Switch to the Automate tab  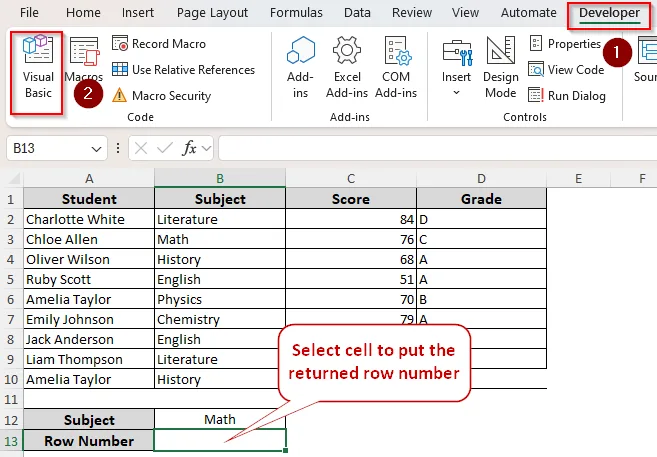coord(529,13)
